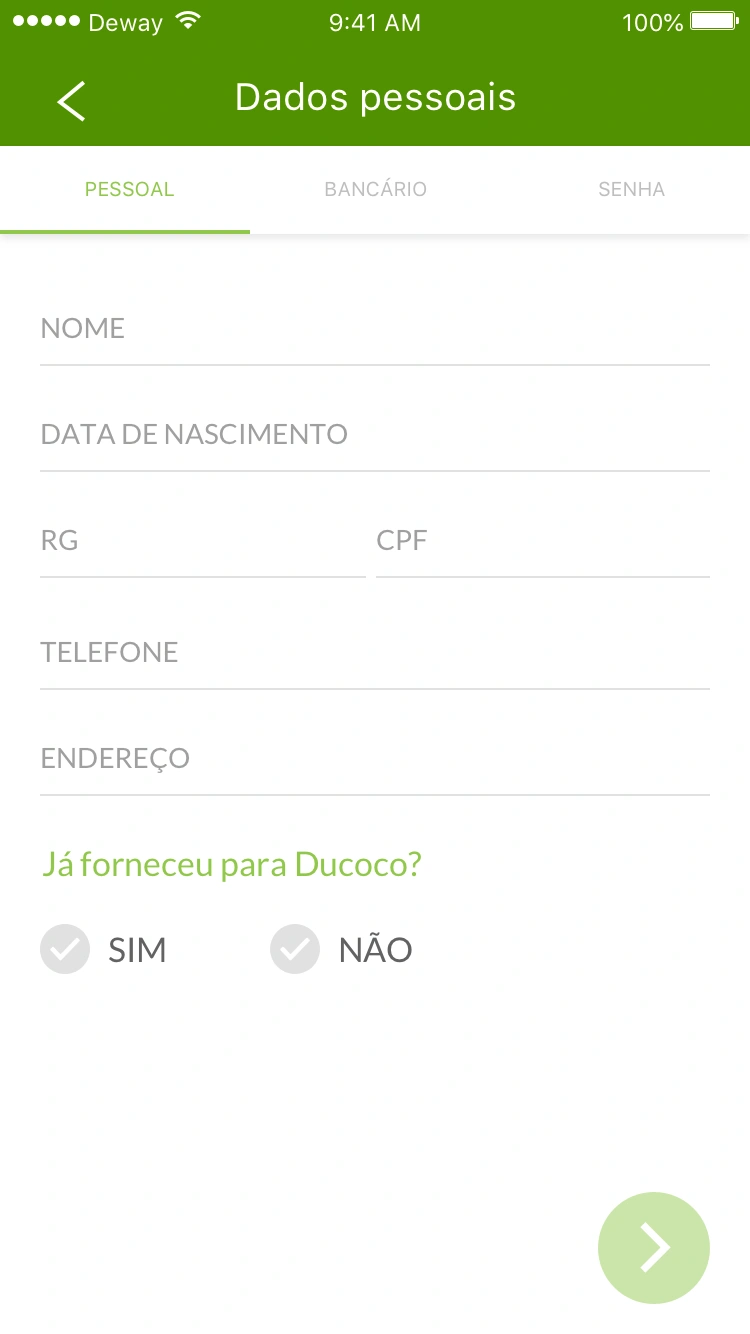Click into the RG field

(x=202, y=542)
